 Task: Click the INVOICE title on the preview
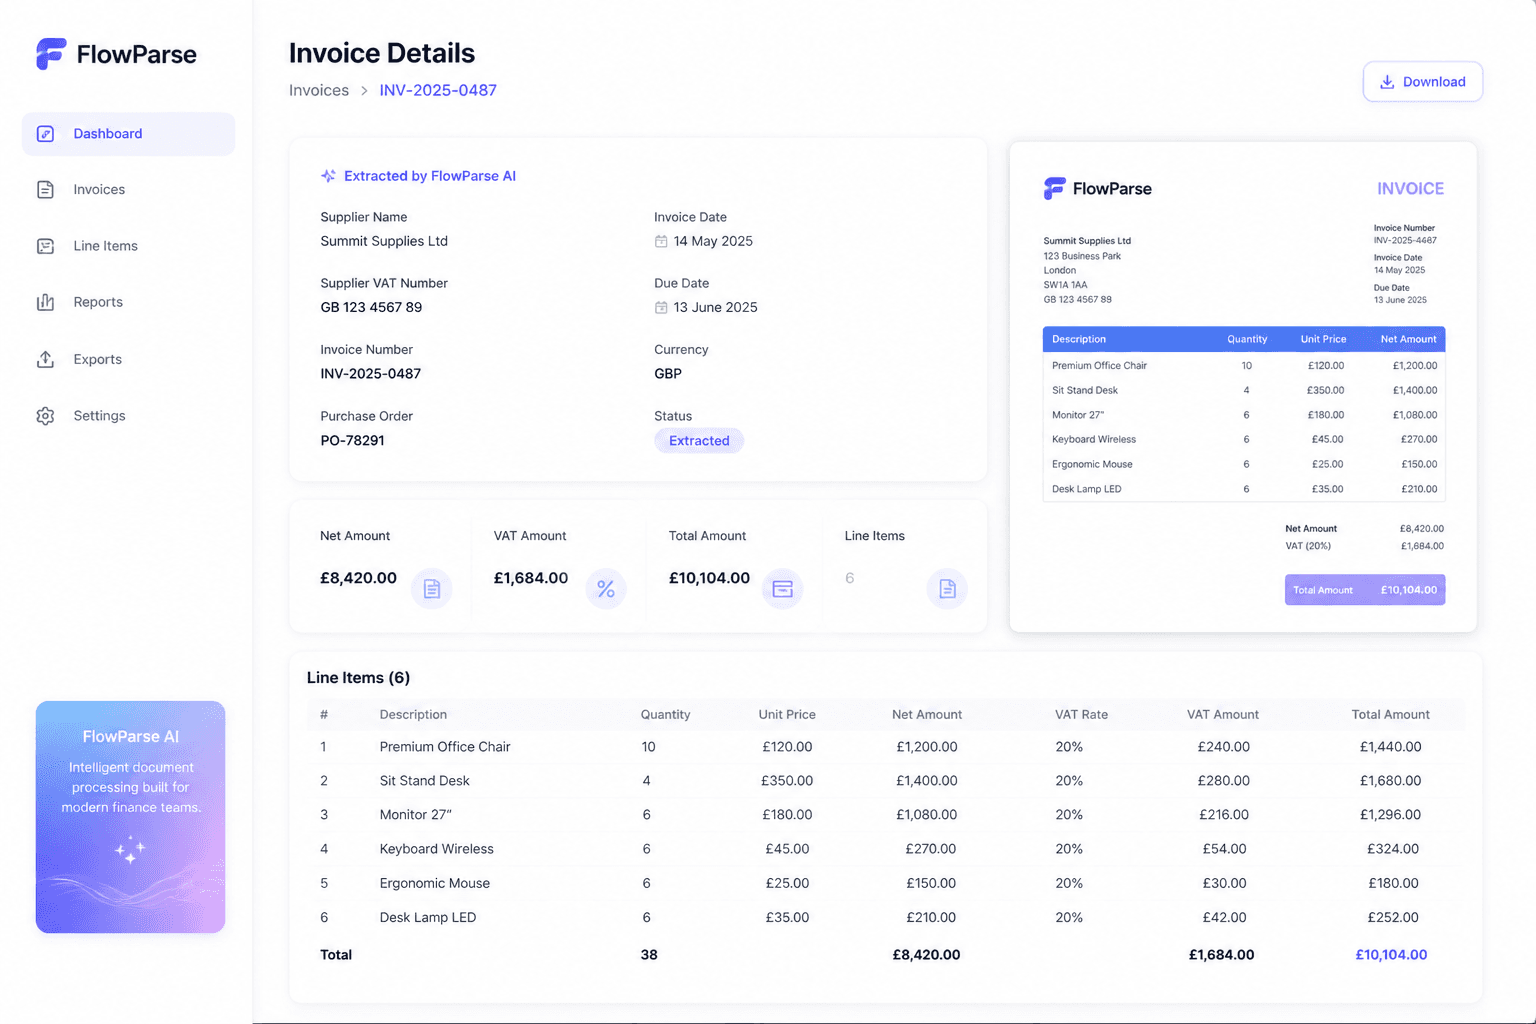[1410, 188]
